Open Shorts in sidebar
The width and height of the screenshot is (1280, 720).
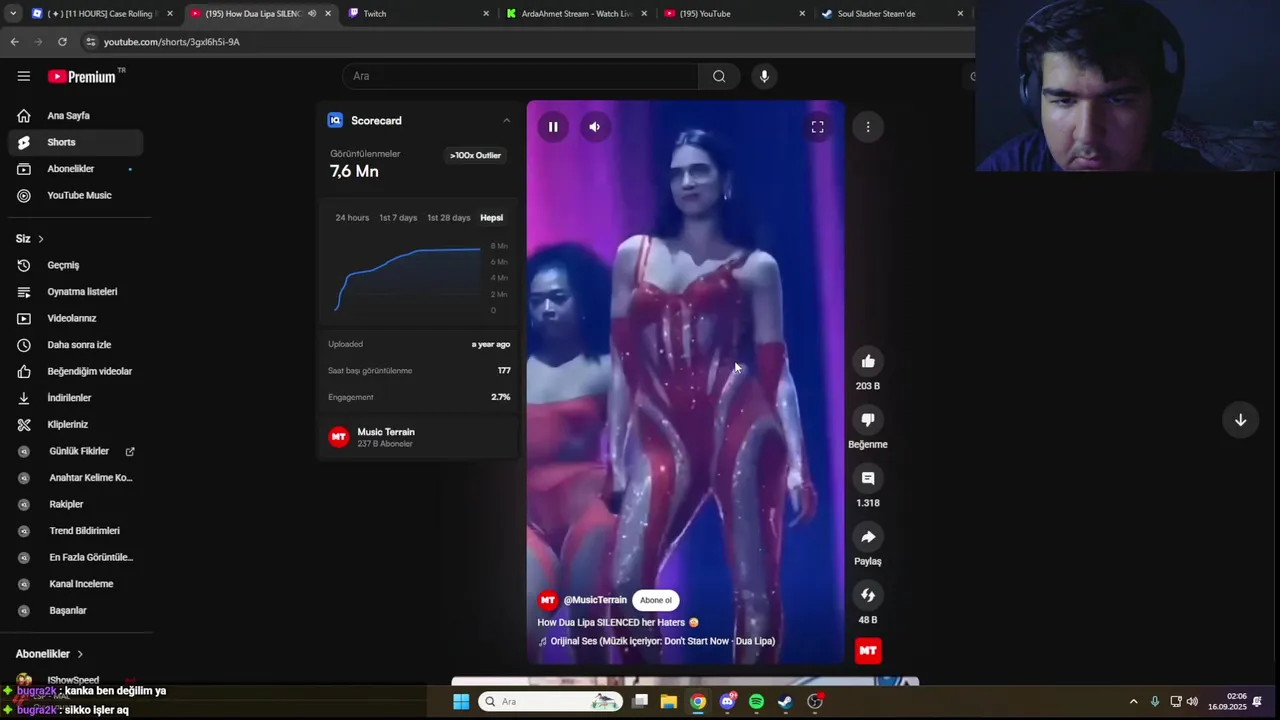pyautogui.click(x=75, y=142)
